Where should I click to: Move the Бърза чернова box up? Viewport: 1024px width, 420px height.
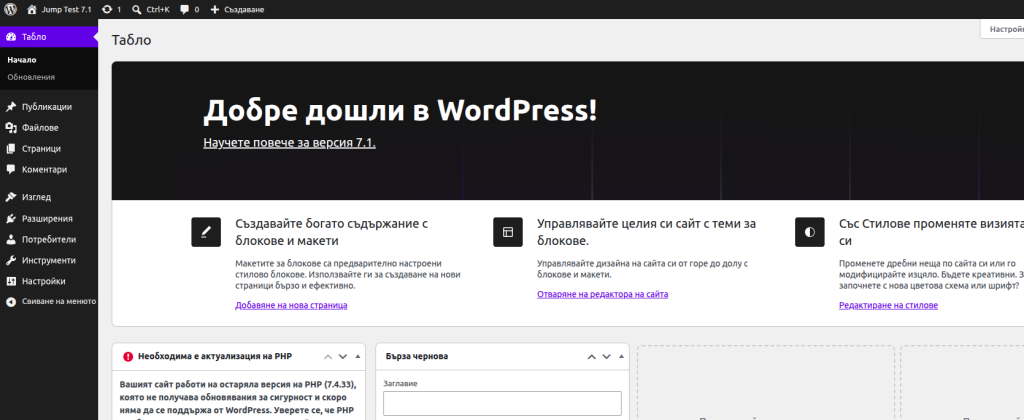(592, 357)
